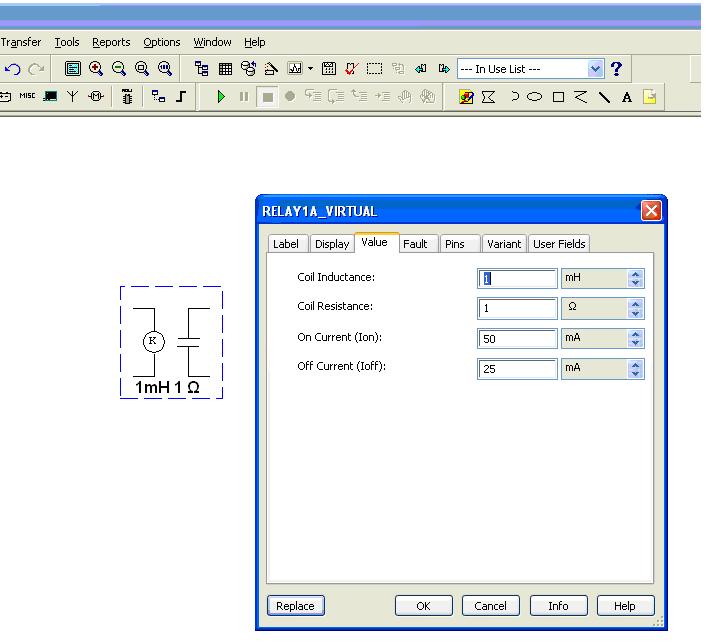Open the Electromechanical motor components icon
The image size is (714, 644).
[96, 96]
